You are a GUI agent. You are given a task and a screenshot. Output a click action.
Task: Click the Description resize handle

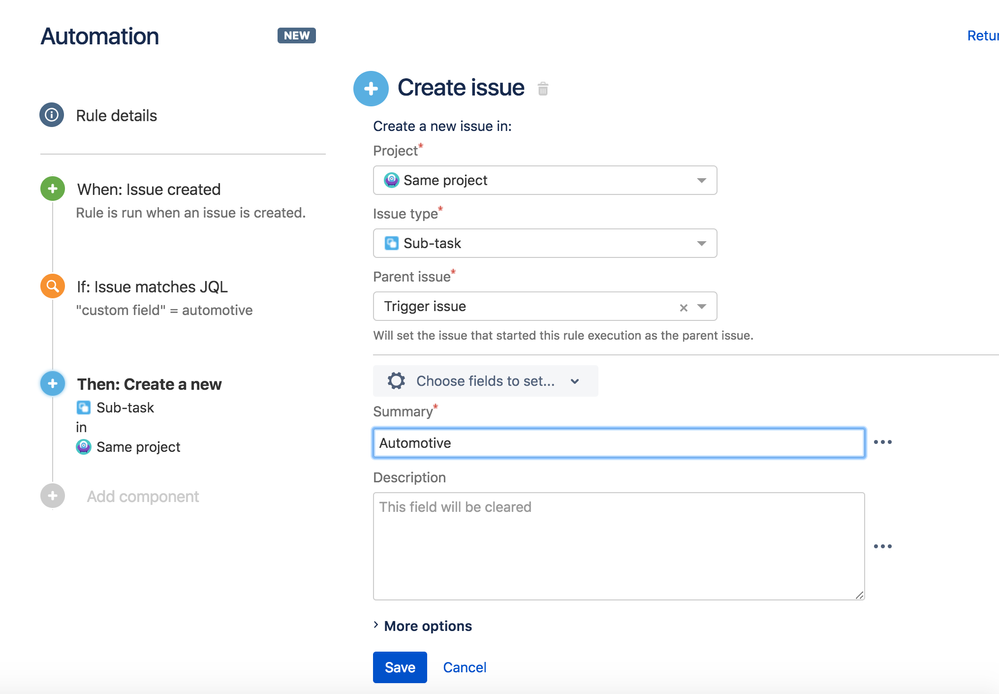[x=859, y=595]
